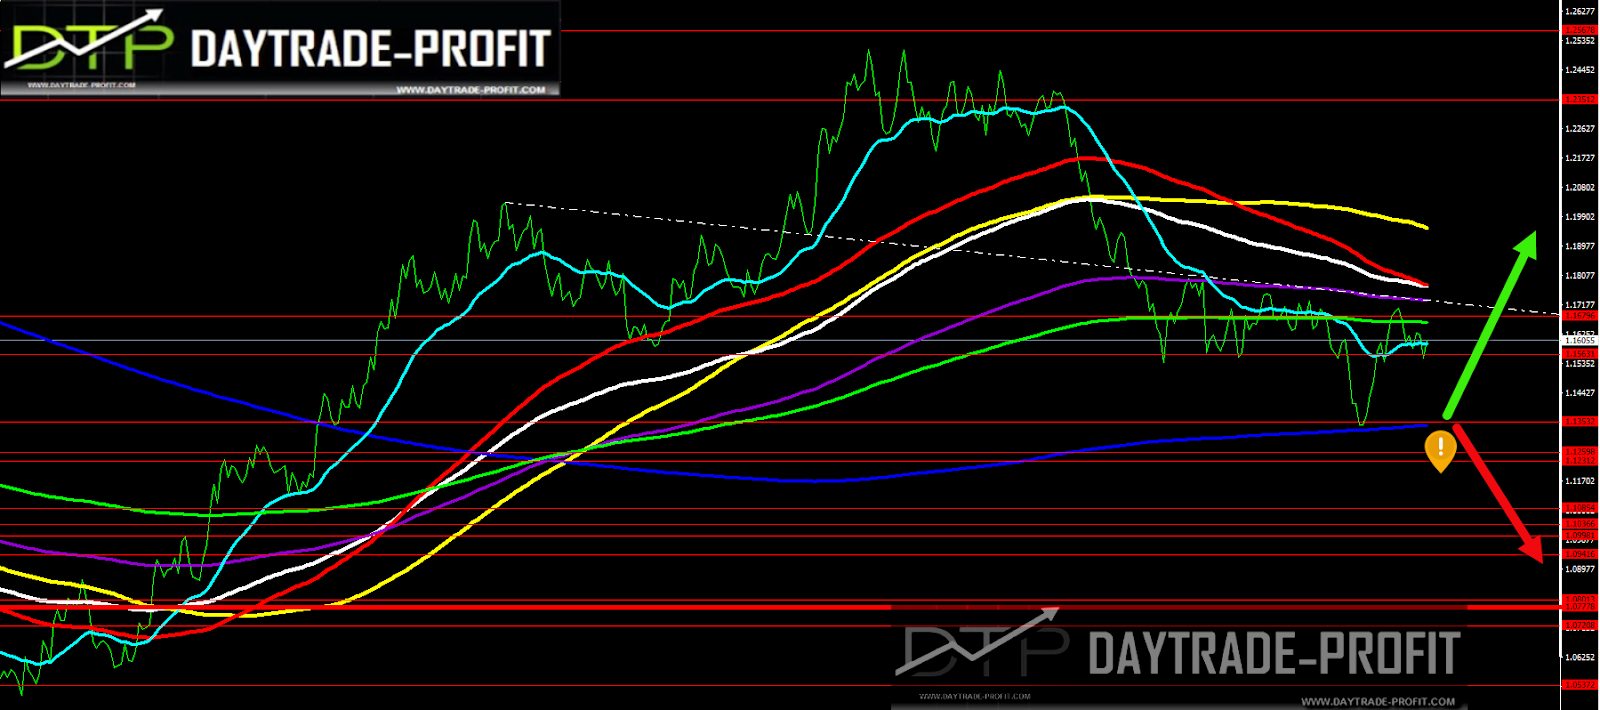Select the 1.05372 red price level label
Image resolution: width=1600 pixels, height=710 pixels.
click(x=1579, y=685)
